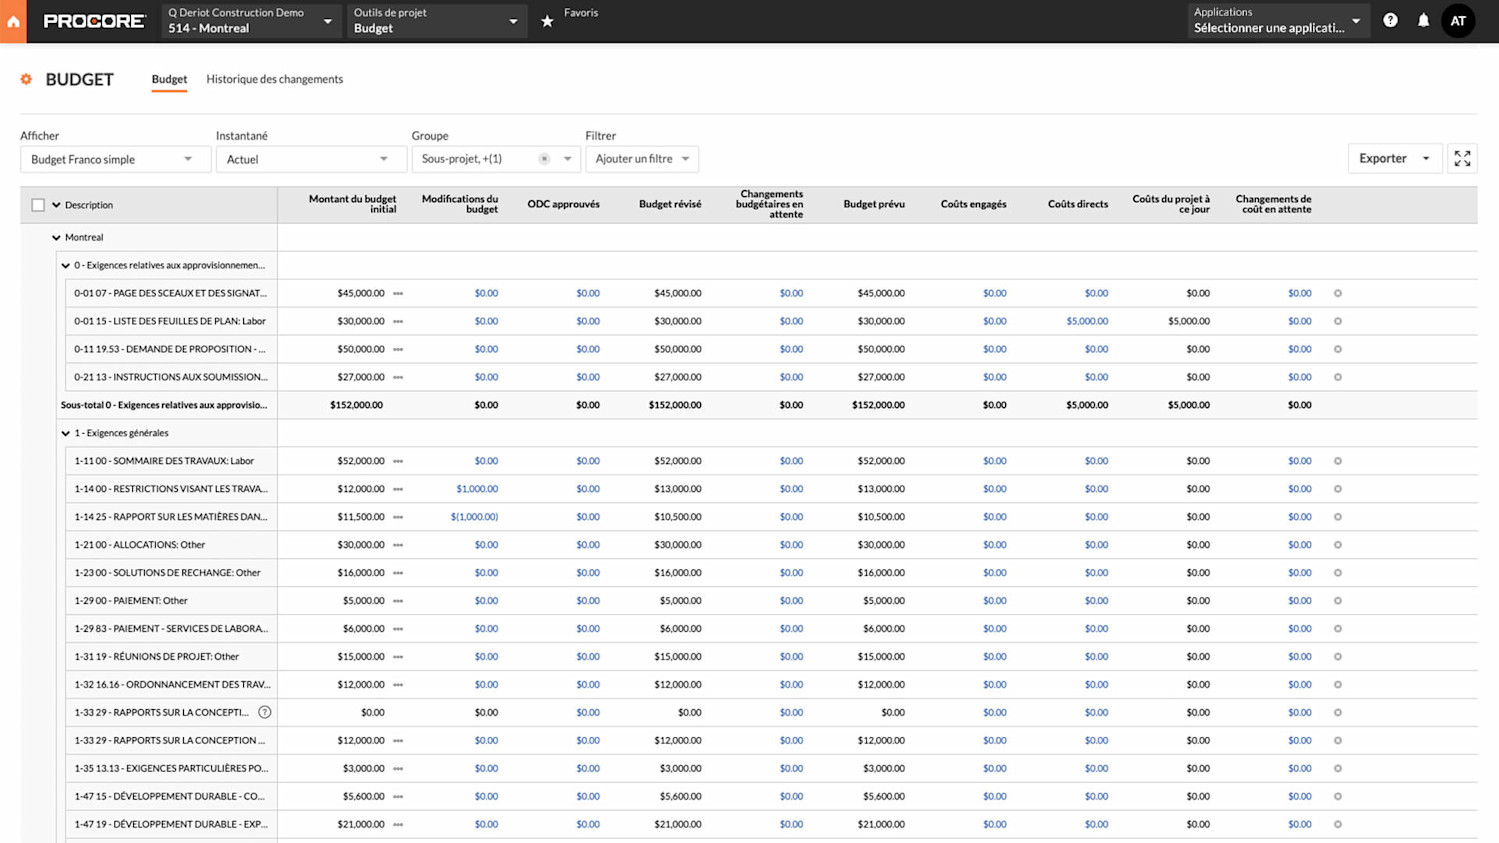The width and height of the screenshot is (1499, 843).
Task: Open budget settings gear icon
Action: click(x=27, y=79)
